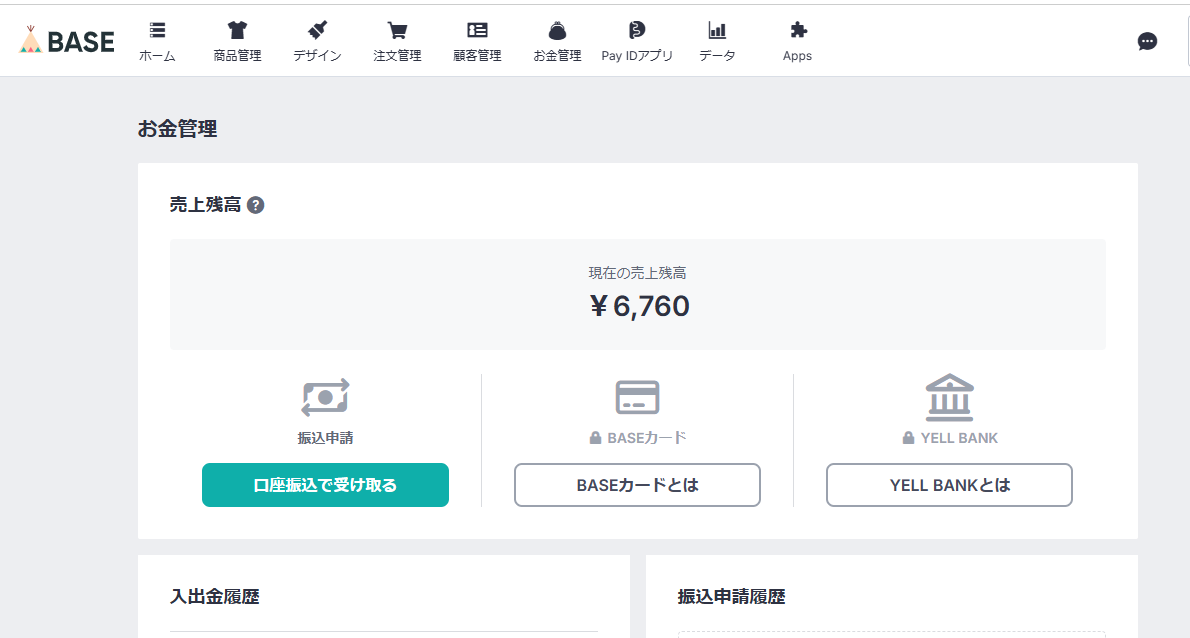1190x638 pixels.
Task: Click the BASEカード credit card icon
Action: click(638, 398)
